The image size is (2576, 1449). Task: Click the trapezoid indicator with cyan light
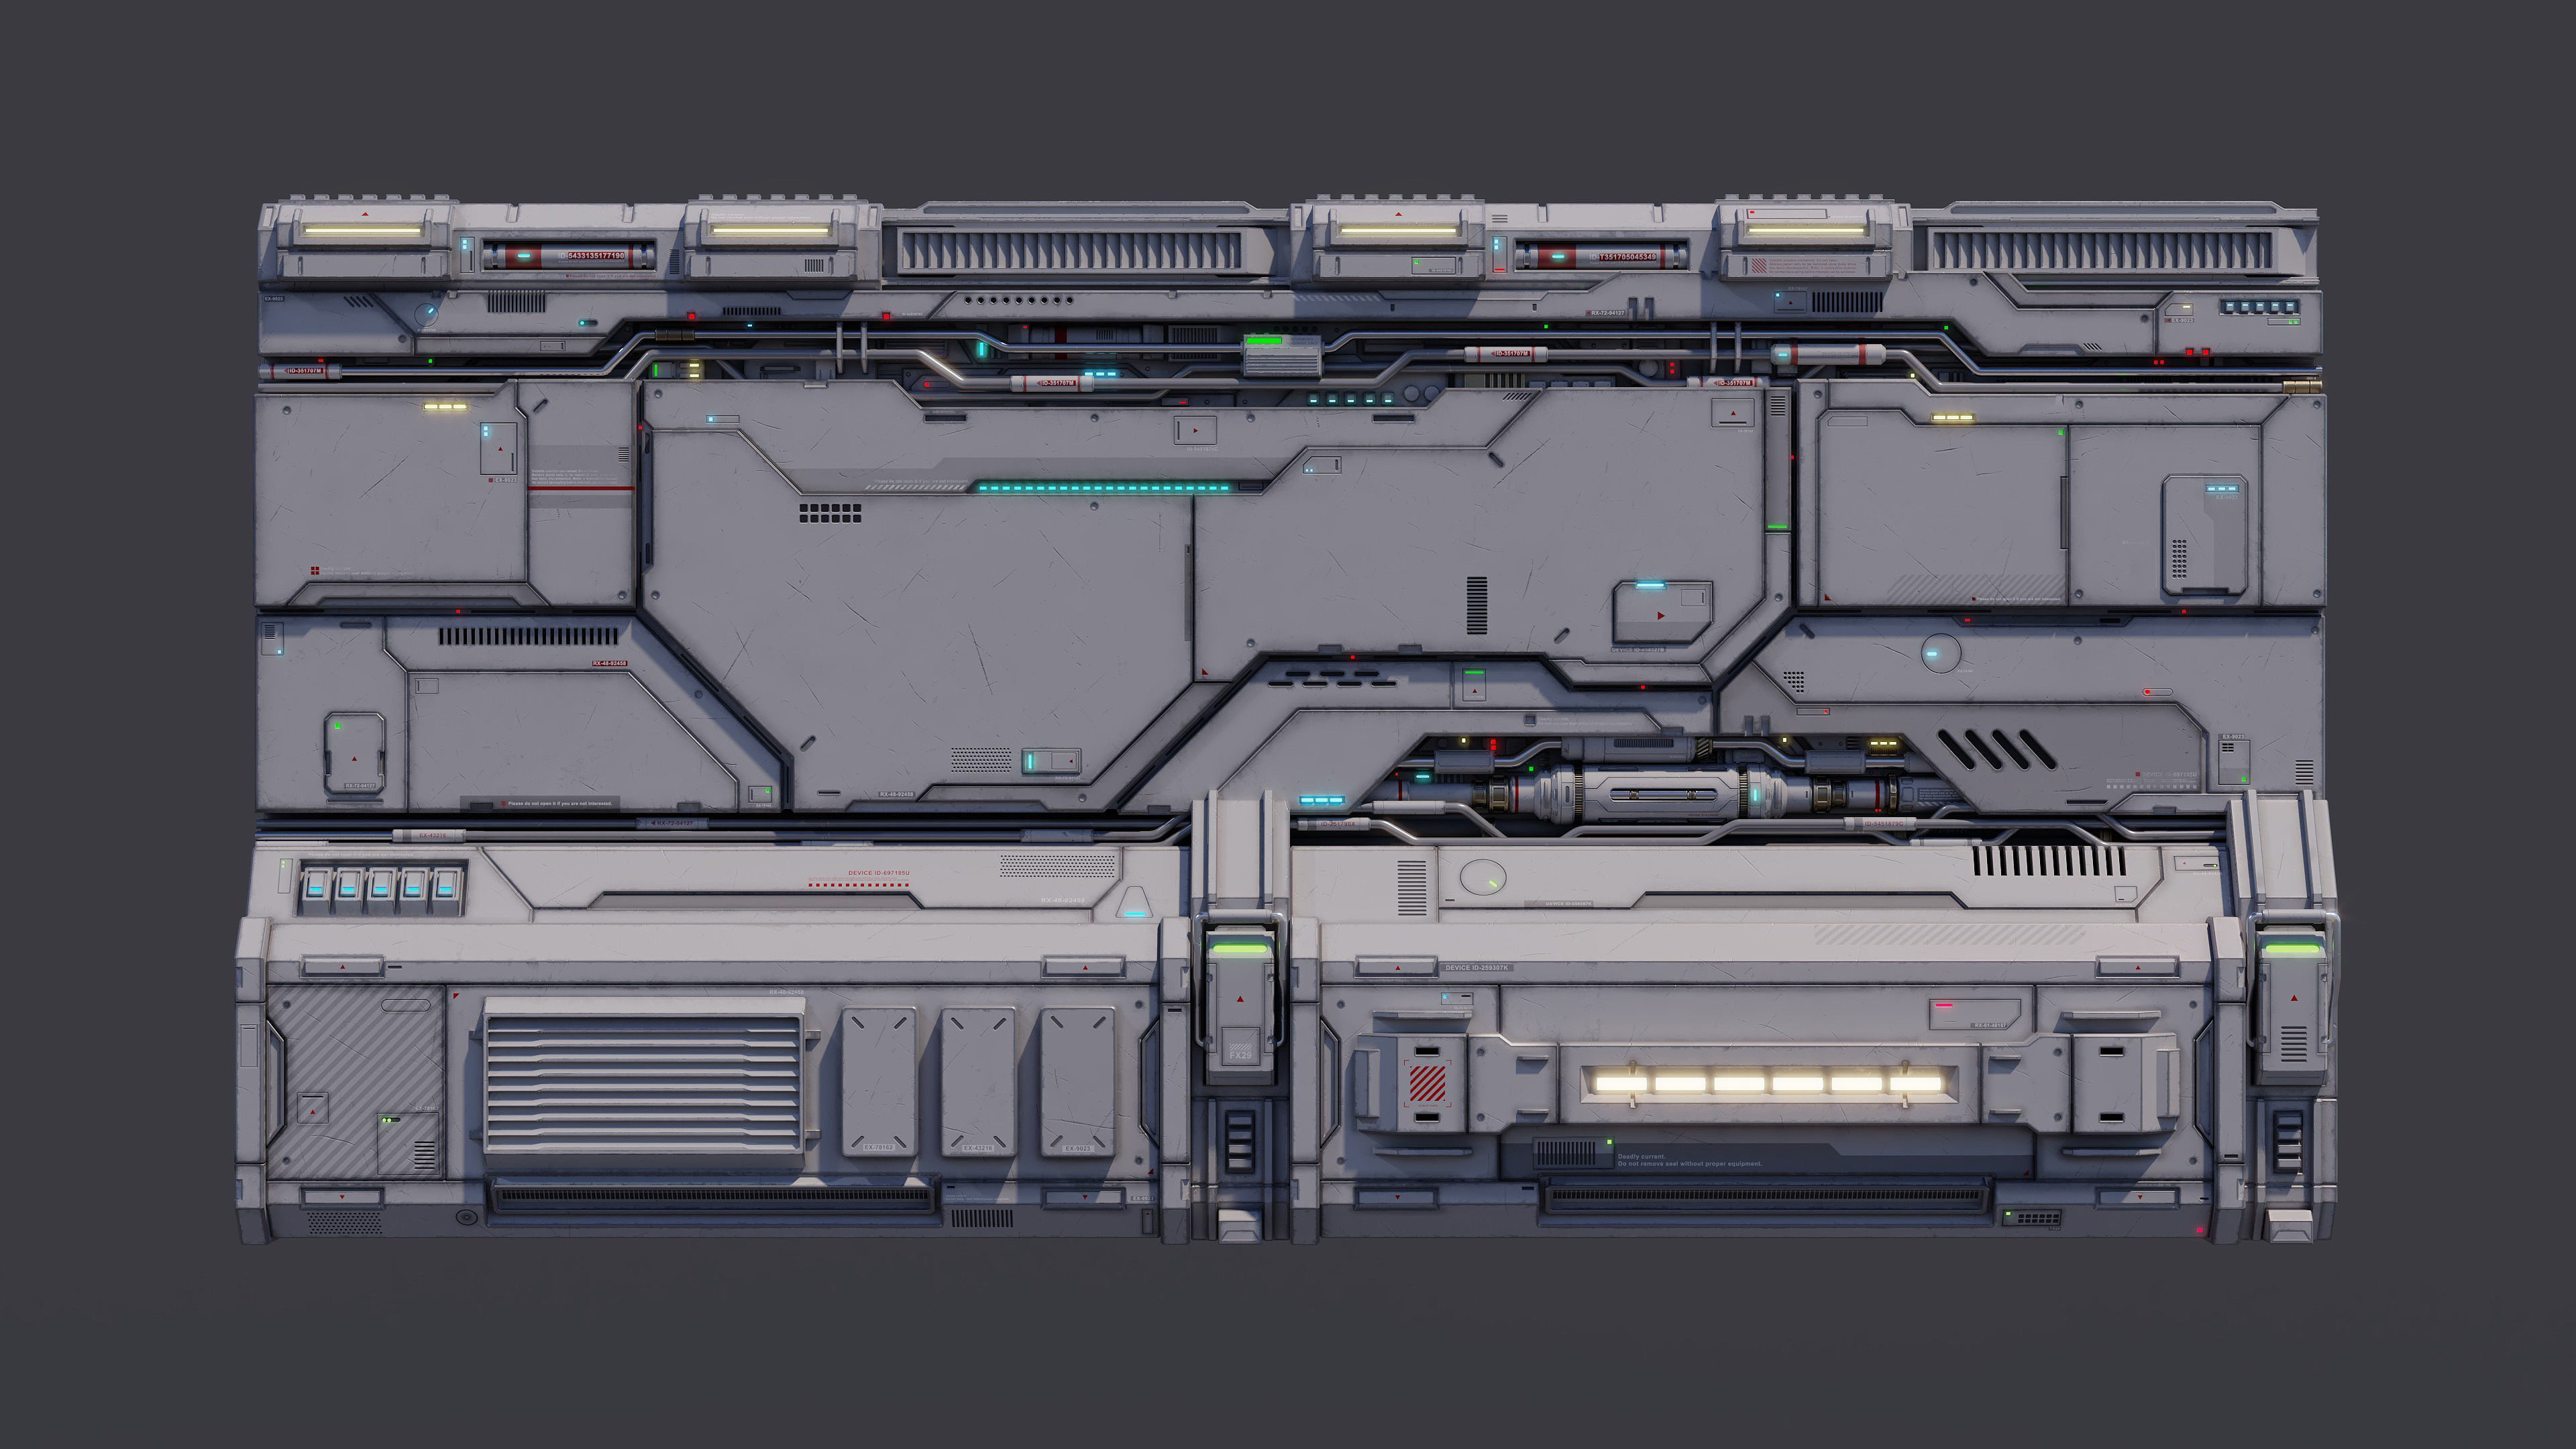1134,902
